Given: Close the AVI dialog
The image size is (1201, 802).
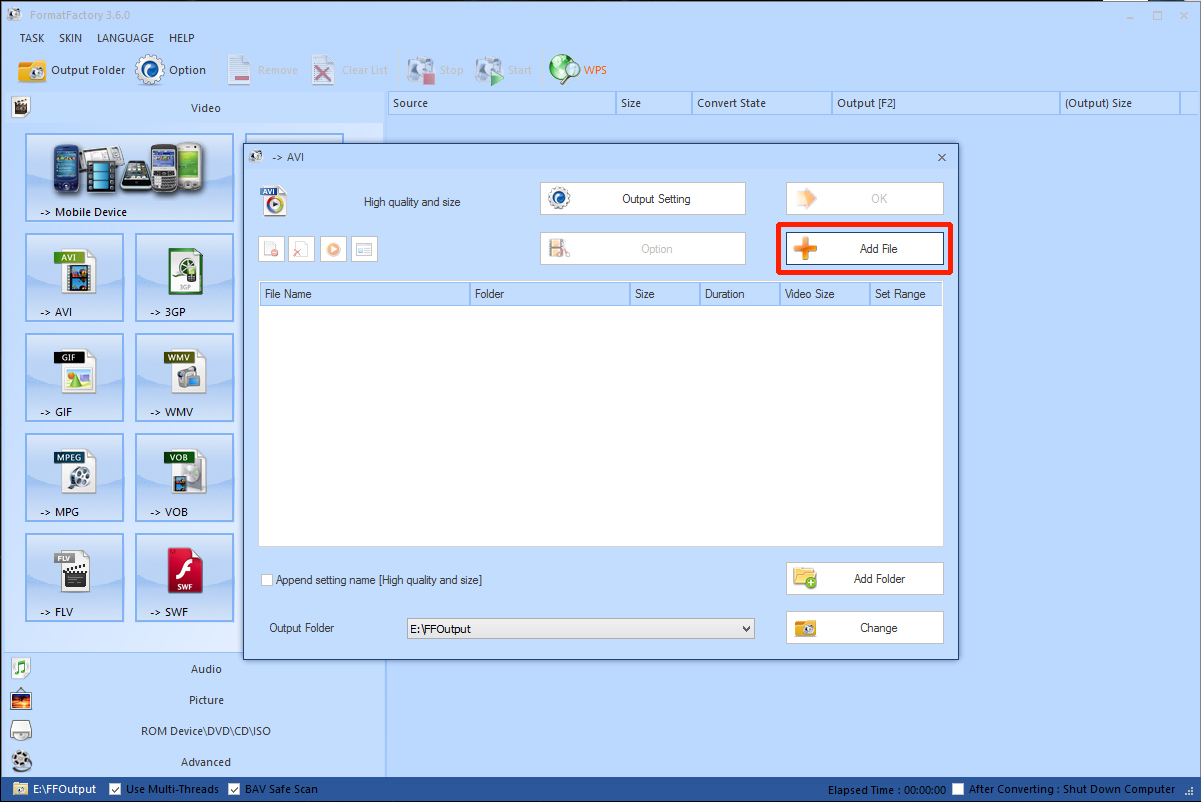Looking at the screenshot, I should [942, 157].
